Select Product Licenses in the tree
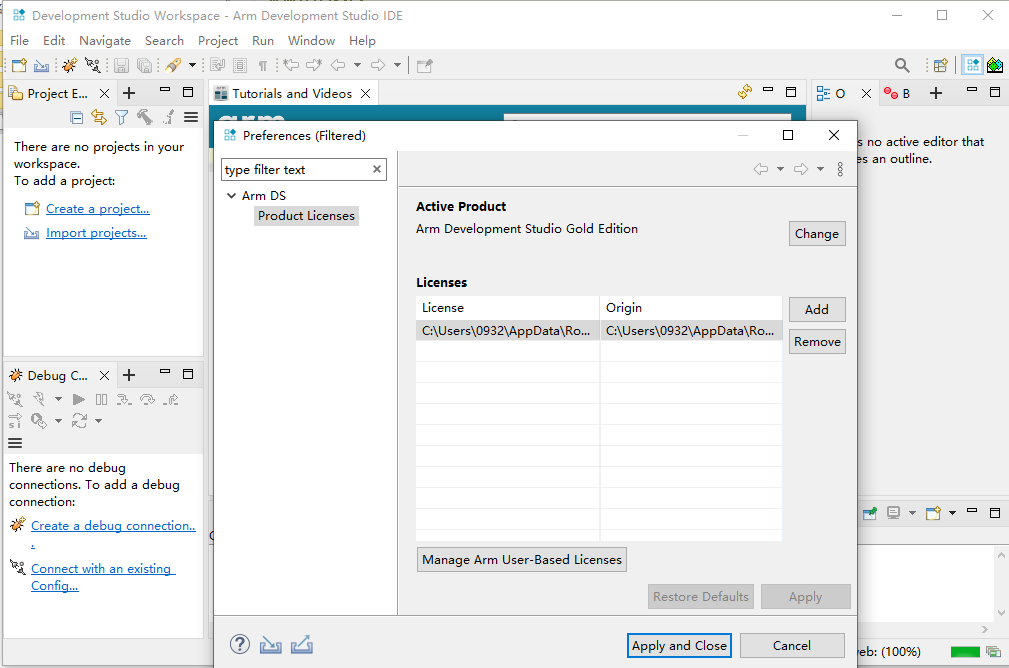Screen dimensions: 1009x668 (306, 216)
